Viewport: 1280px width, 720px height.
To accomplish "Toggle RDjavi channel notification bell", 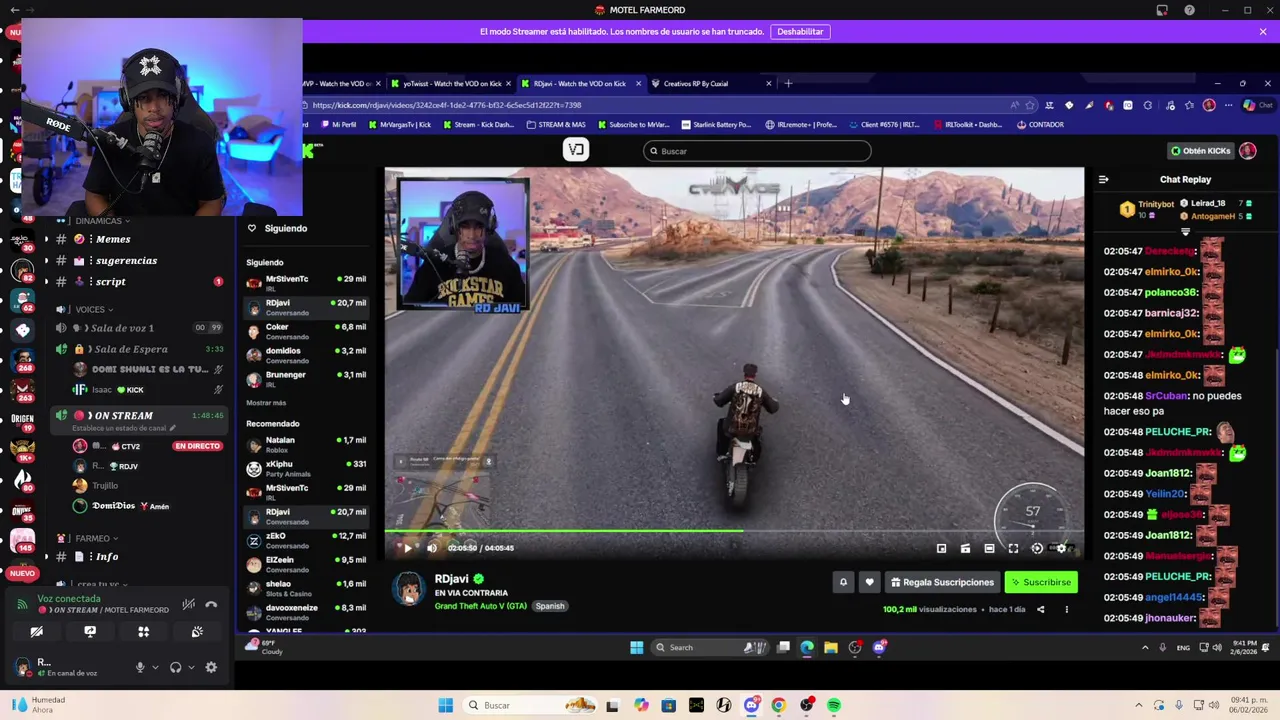I will (843, 582).
